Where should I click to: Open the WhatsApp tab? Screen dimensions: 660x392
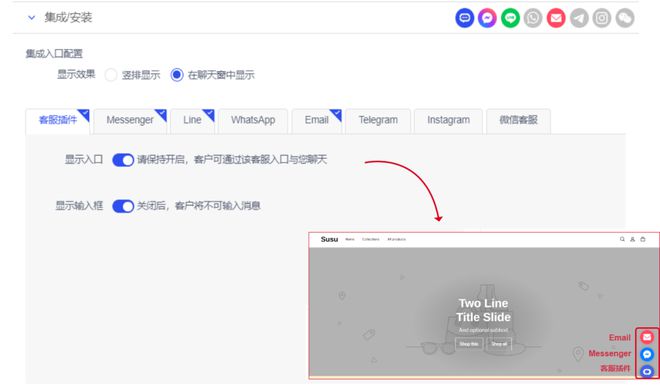coord(253,120)
